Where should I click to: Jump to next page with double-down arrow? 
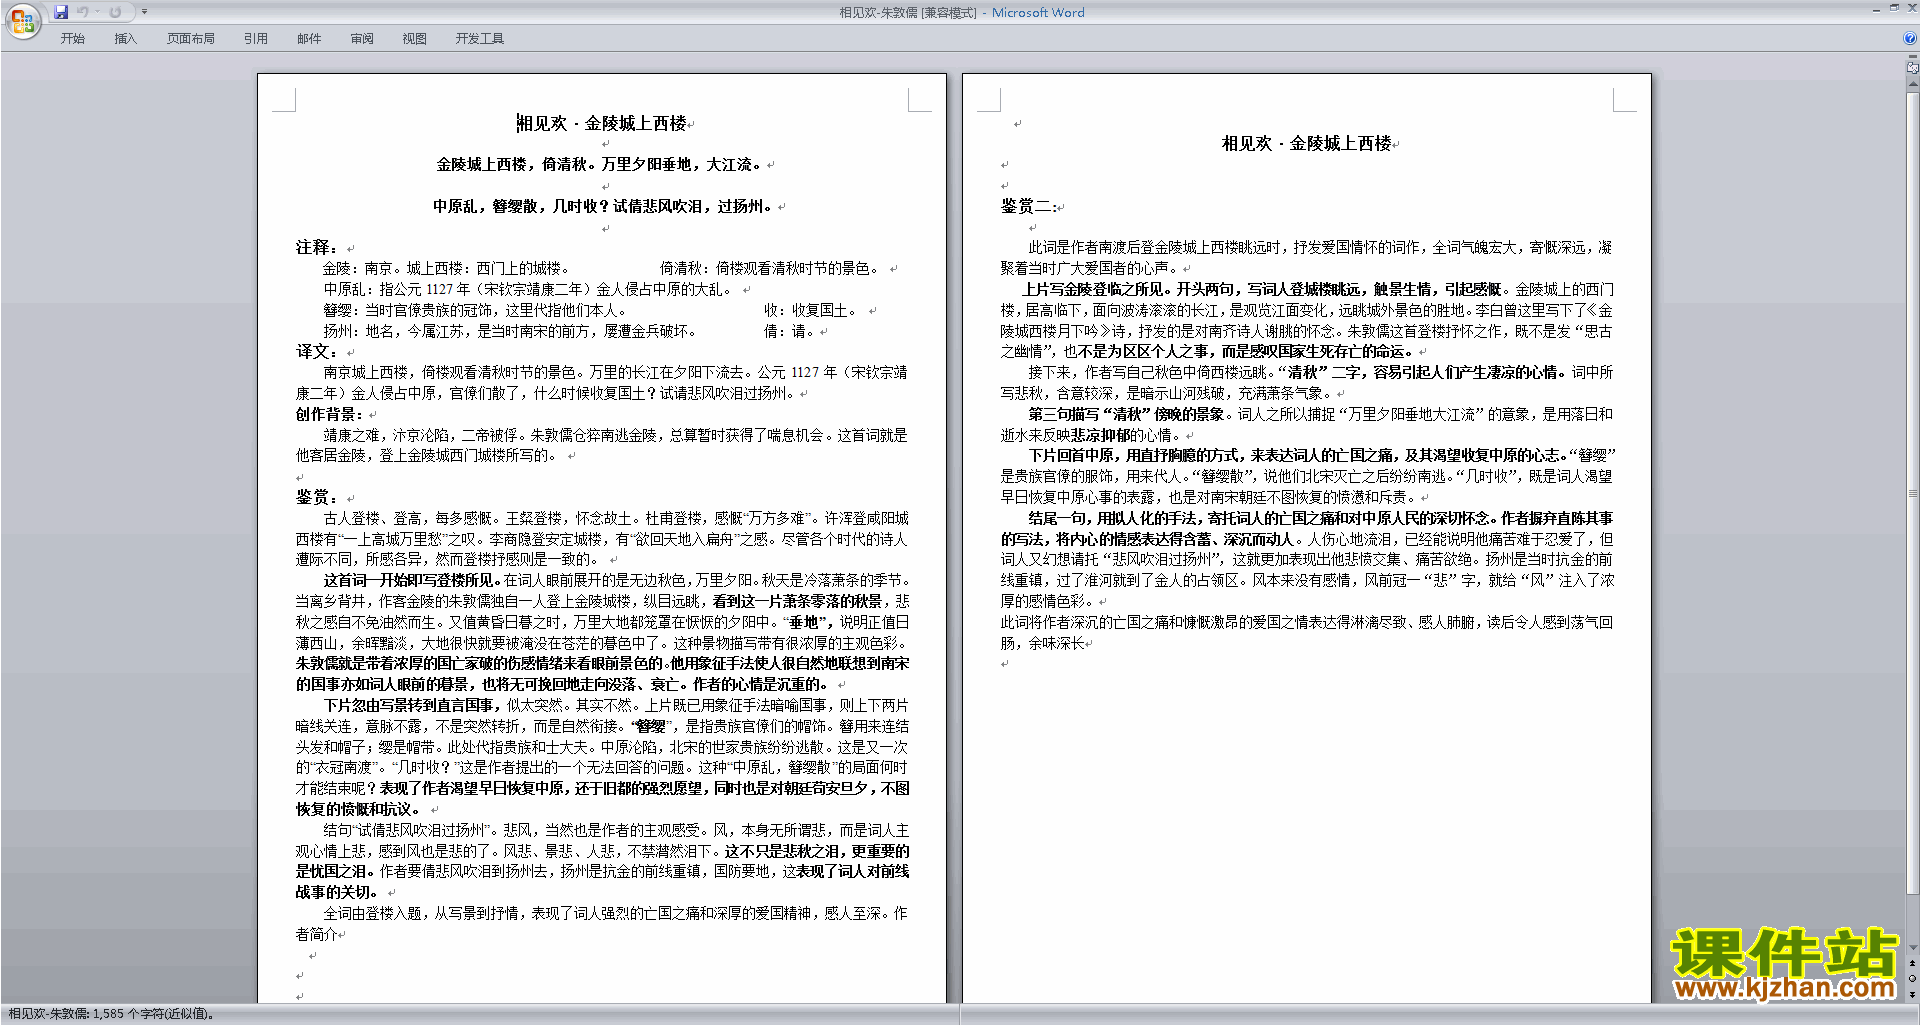1913,994
